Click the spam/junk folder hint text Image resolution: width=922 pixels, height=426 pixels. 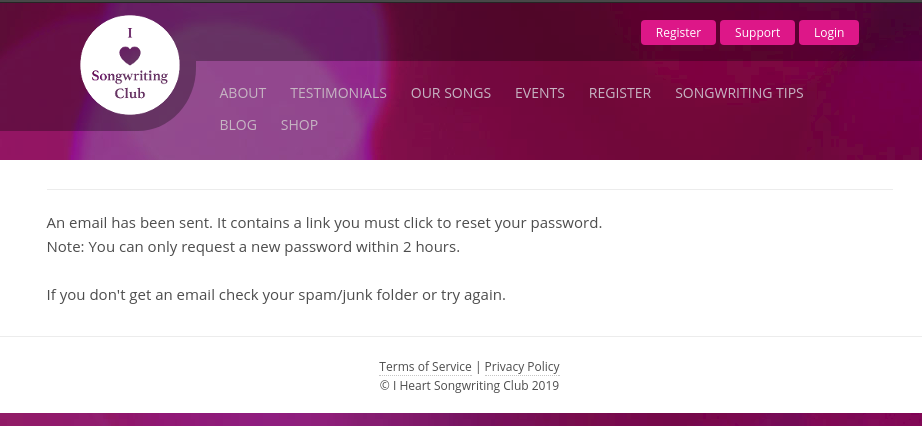(x=276, y=295)
